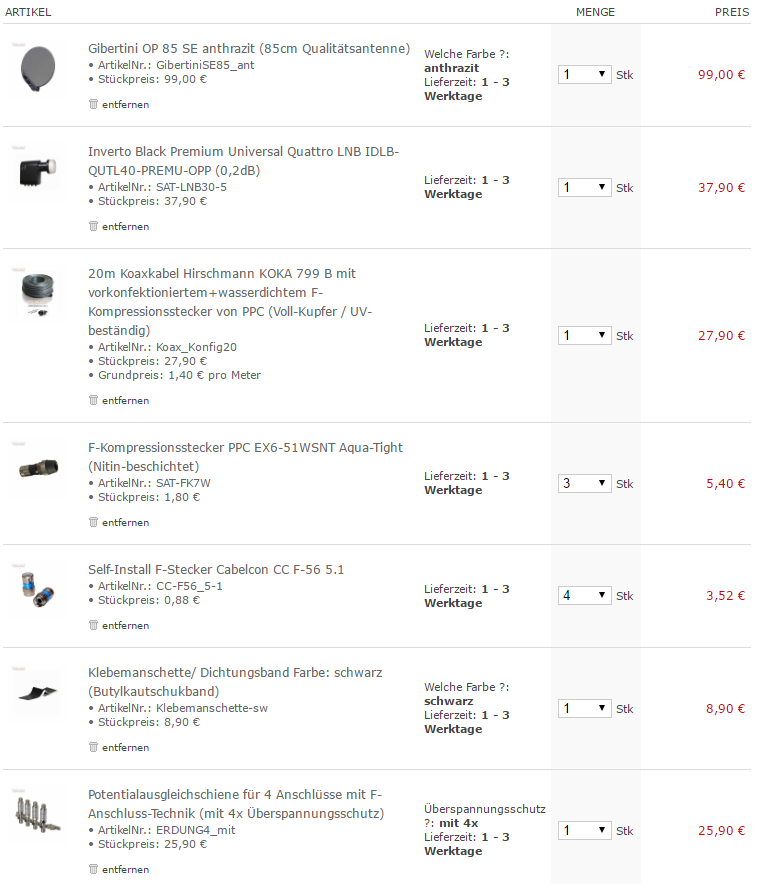Open quantity dropdown for Cabelcon F-Stecker
This screenshot has height=884, width=760.
click(x=584, y=595)
